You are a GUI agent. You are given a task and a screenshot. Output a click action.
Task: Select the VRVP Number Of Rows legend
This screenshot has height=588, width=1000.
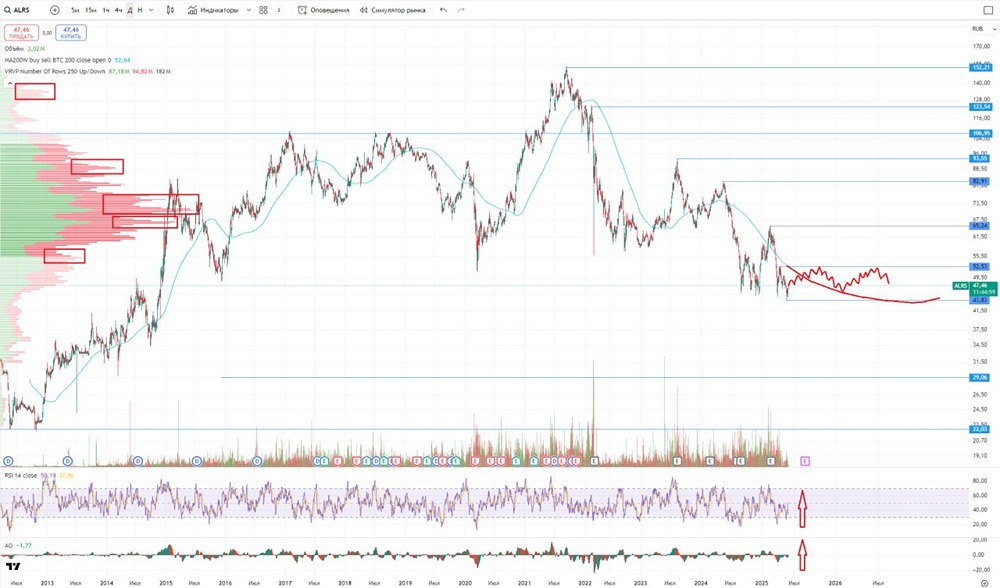[x=87, y=71]
